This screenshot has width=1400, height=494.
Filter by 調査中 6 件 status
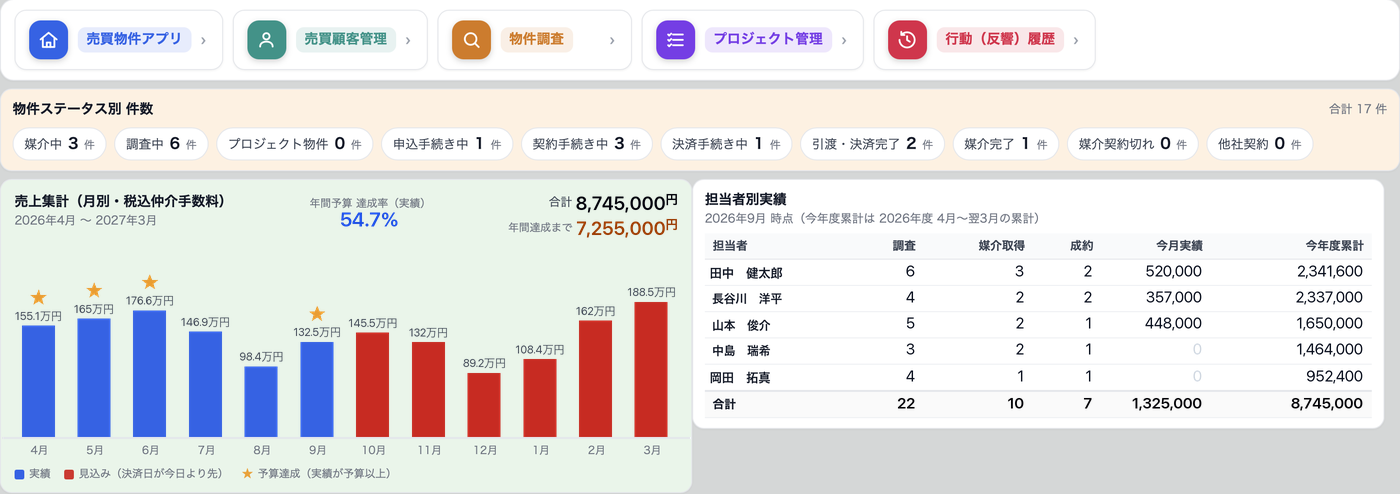click(x=162, y=144)
